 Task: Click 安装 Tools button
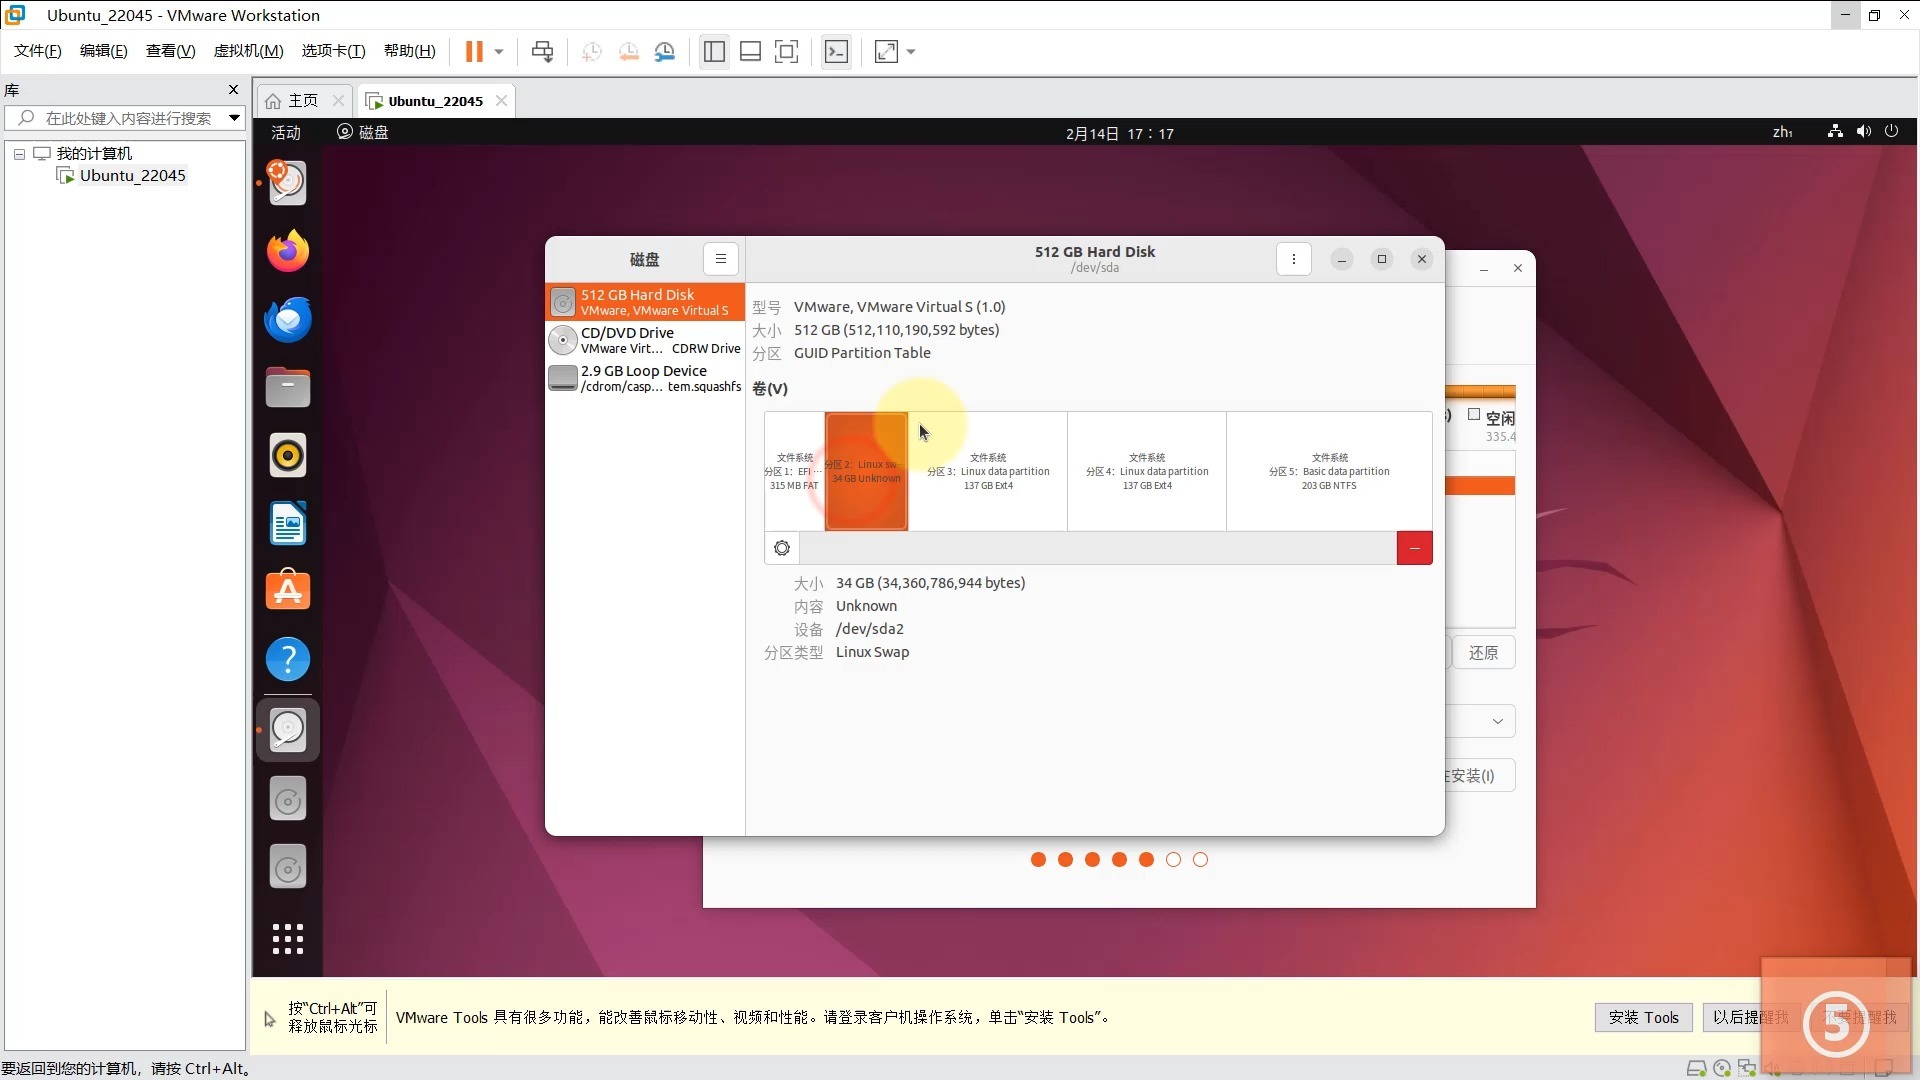pyautogui.click(x=1643, y=1017)
